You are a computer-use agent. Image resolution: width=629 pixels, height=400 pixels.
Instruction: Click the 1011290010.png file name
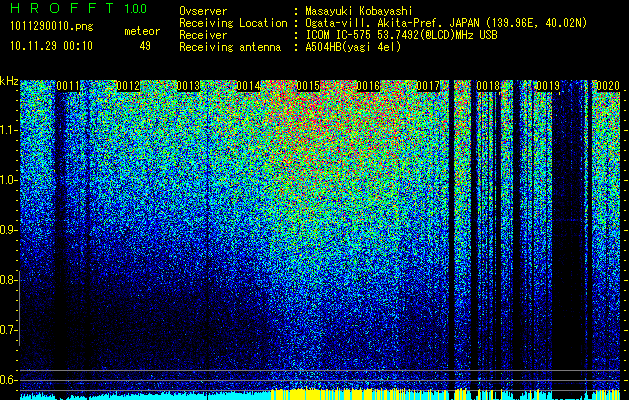point(52,27)
